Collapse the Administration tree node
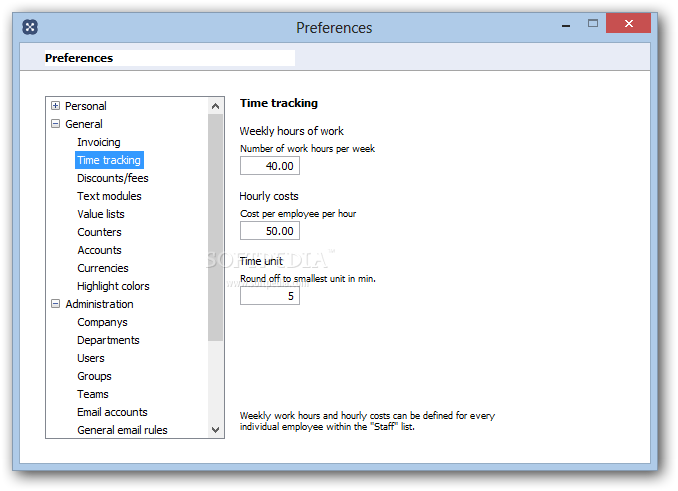The image size is (678, 491). [x=55, y=303]
